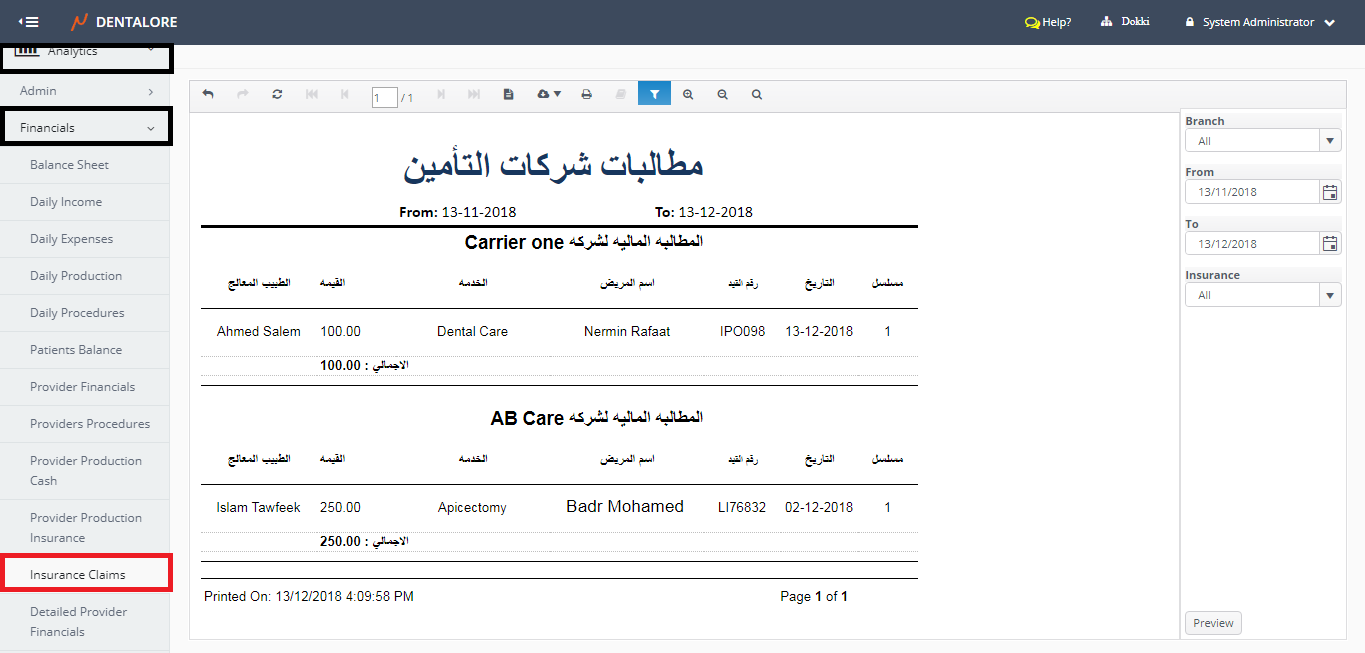Click the back arrow in report toolbar

tap(208, 94)
